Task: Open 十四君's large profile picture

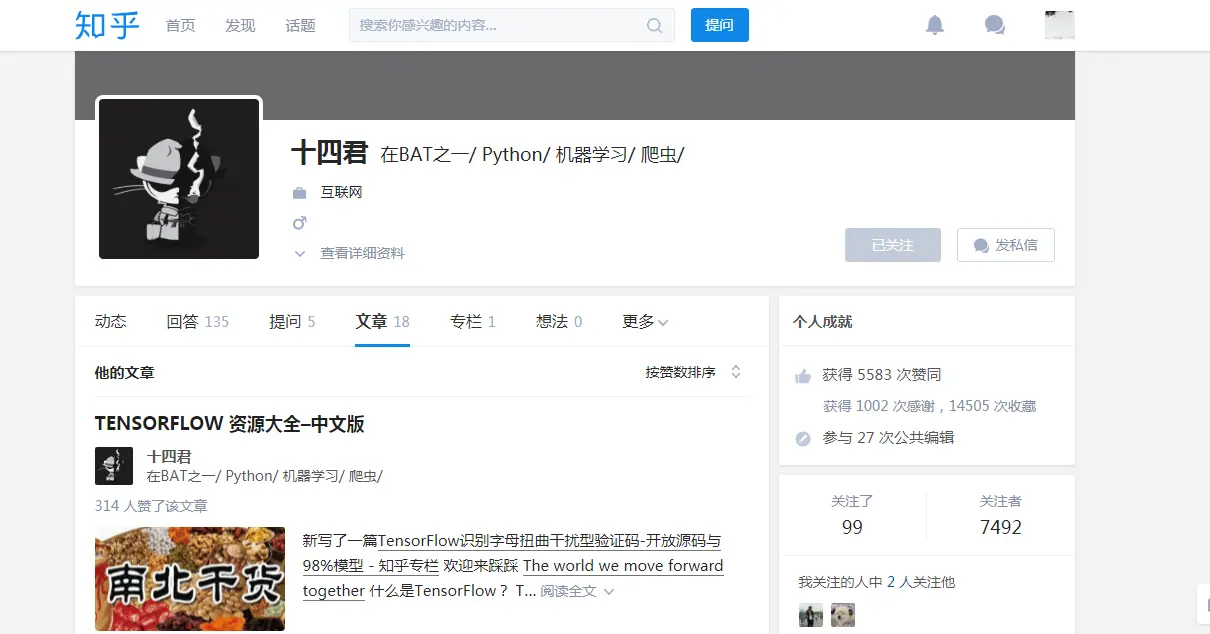Action: (x=179, y=179)
